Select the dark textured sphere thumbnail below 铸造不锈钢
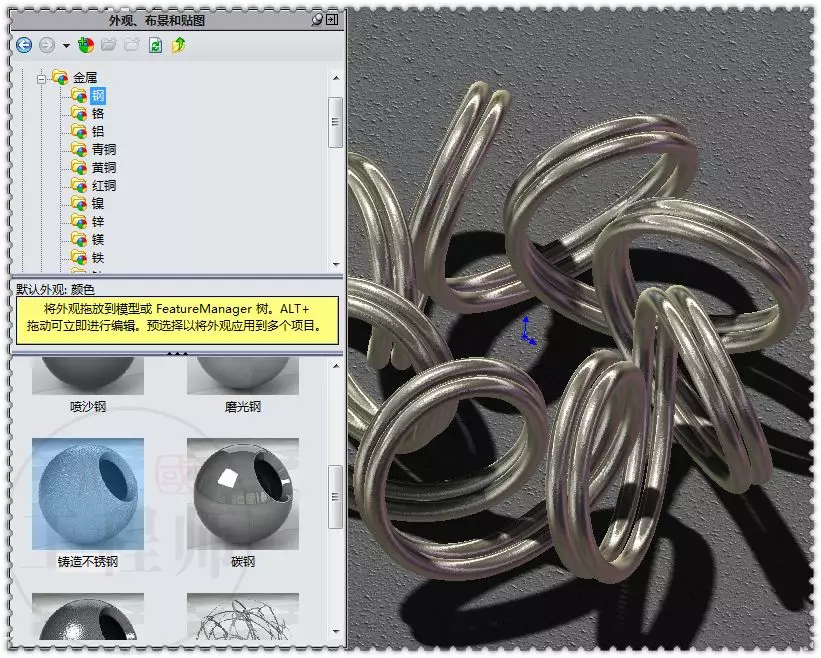Image resolution: width=821 pixels, height=658 pixels. [x=88, y=616]
